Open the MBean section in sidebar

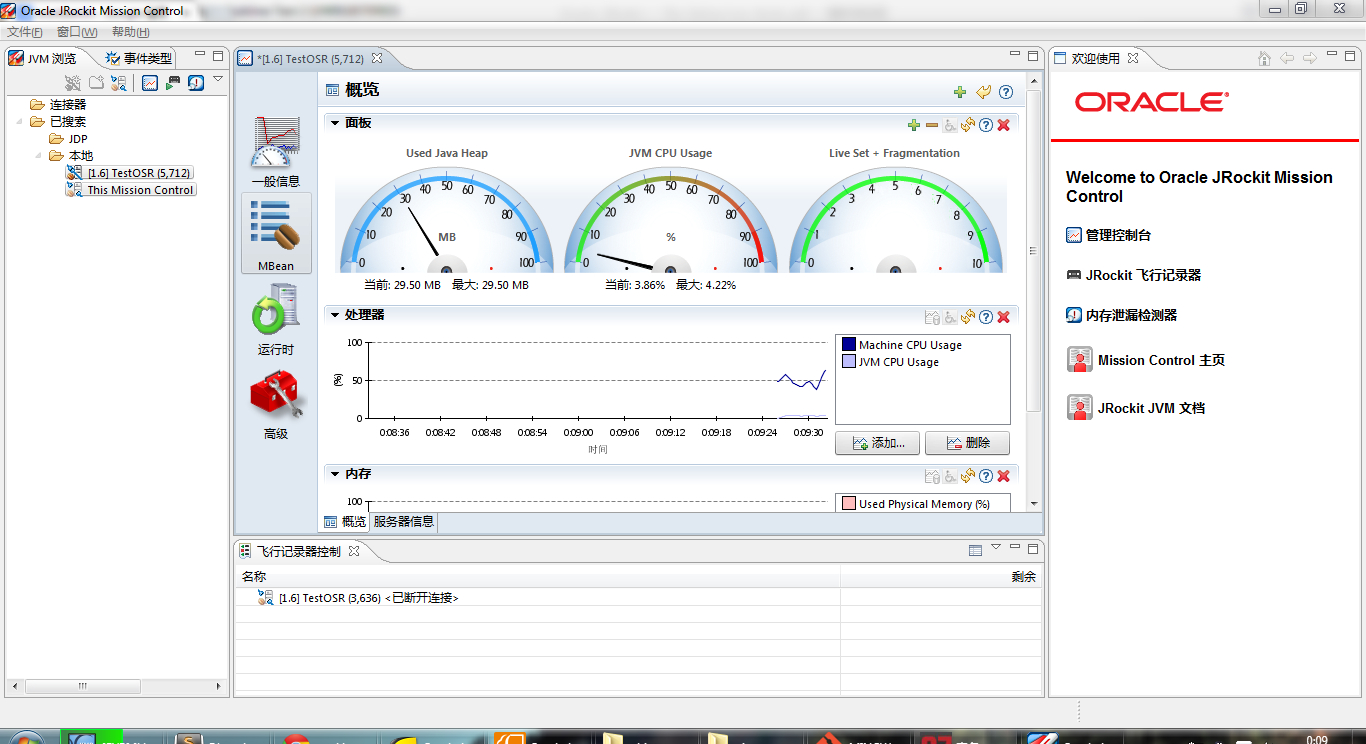coord(276,234)
